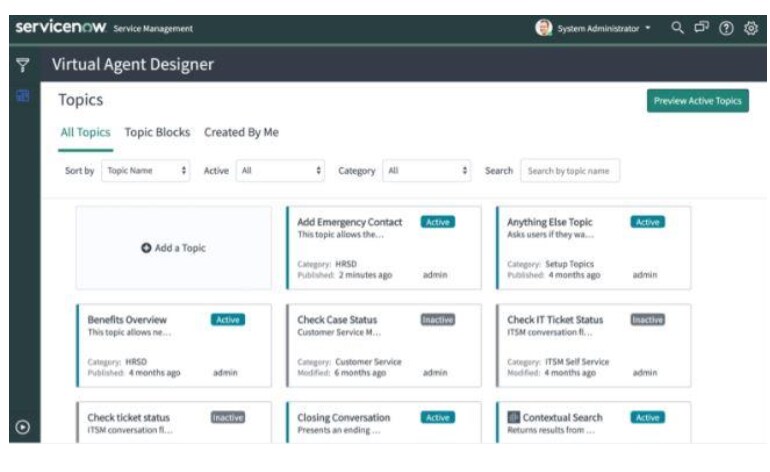Screen dimensions: 770x472
Task: Open the Anything Else Topic card
Action: [593, 248]
